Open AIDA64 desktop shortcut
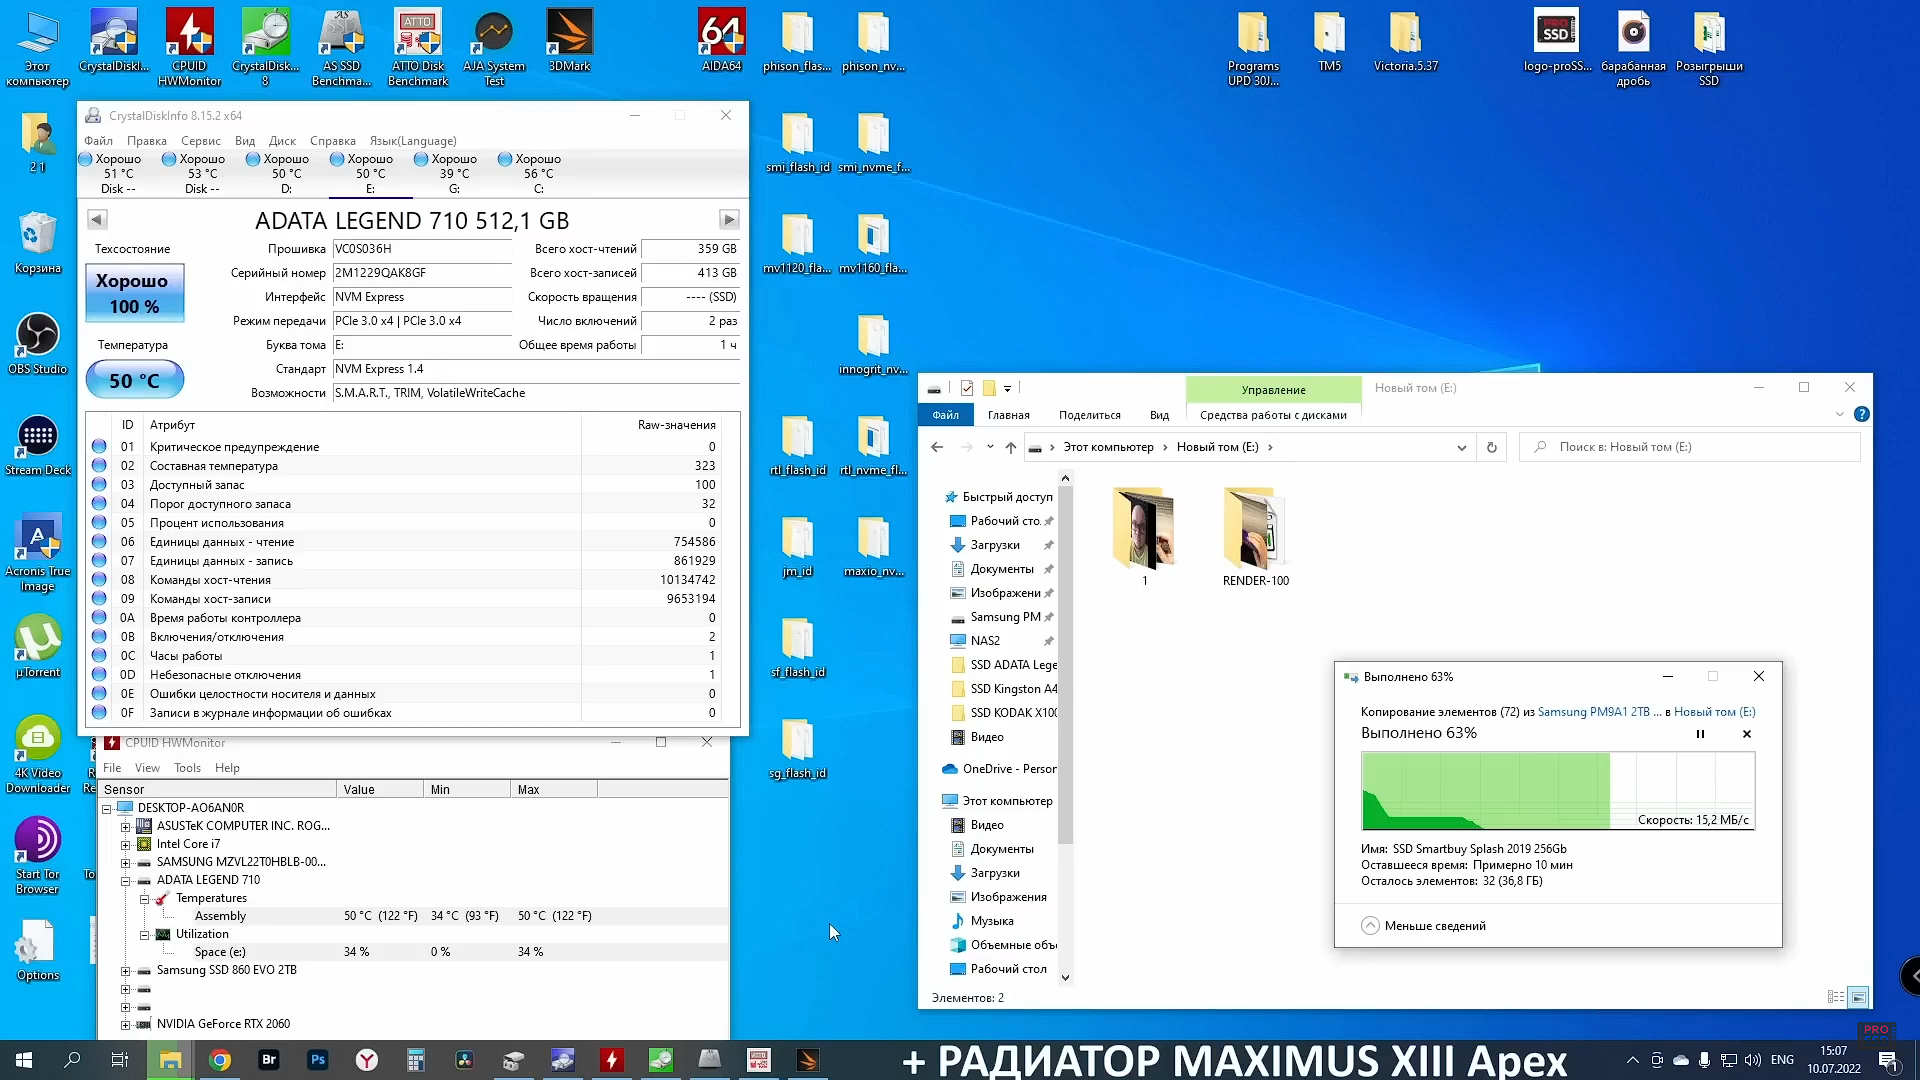Viewport: 1920px width, 1080px height. click(721, 40)
